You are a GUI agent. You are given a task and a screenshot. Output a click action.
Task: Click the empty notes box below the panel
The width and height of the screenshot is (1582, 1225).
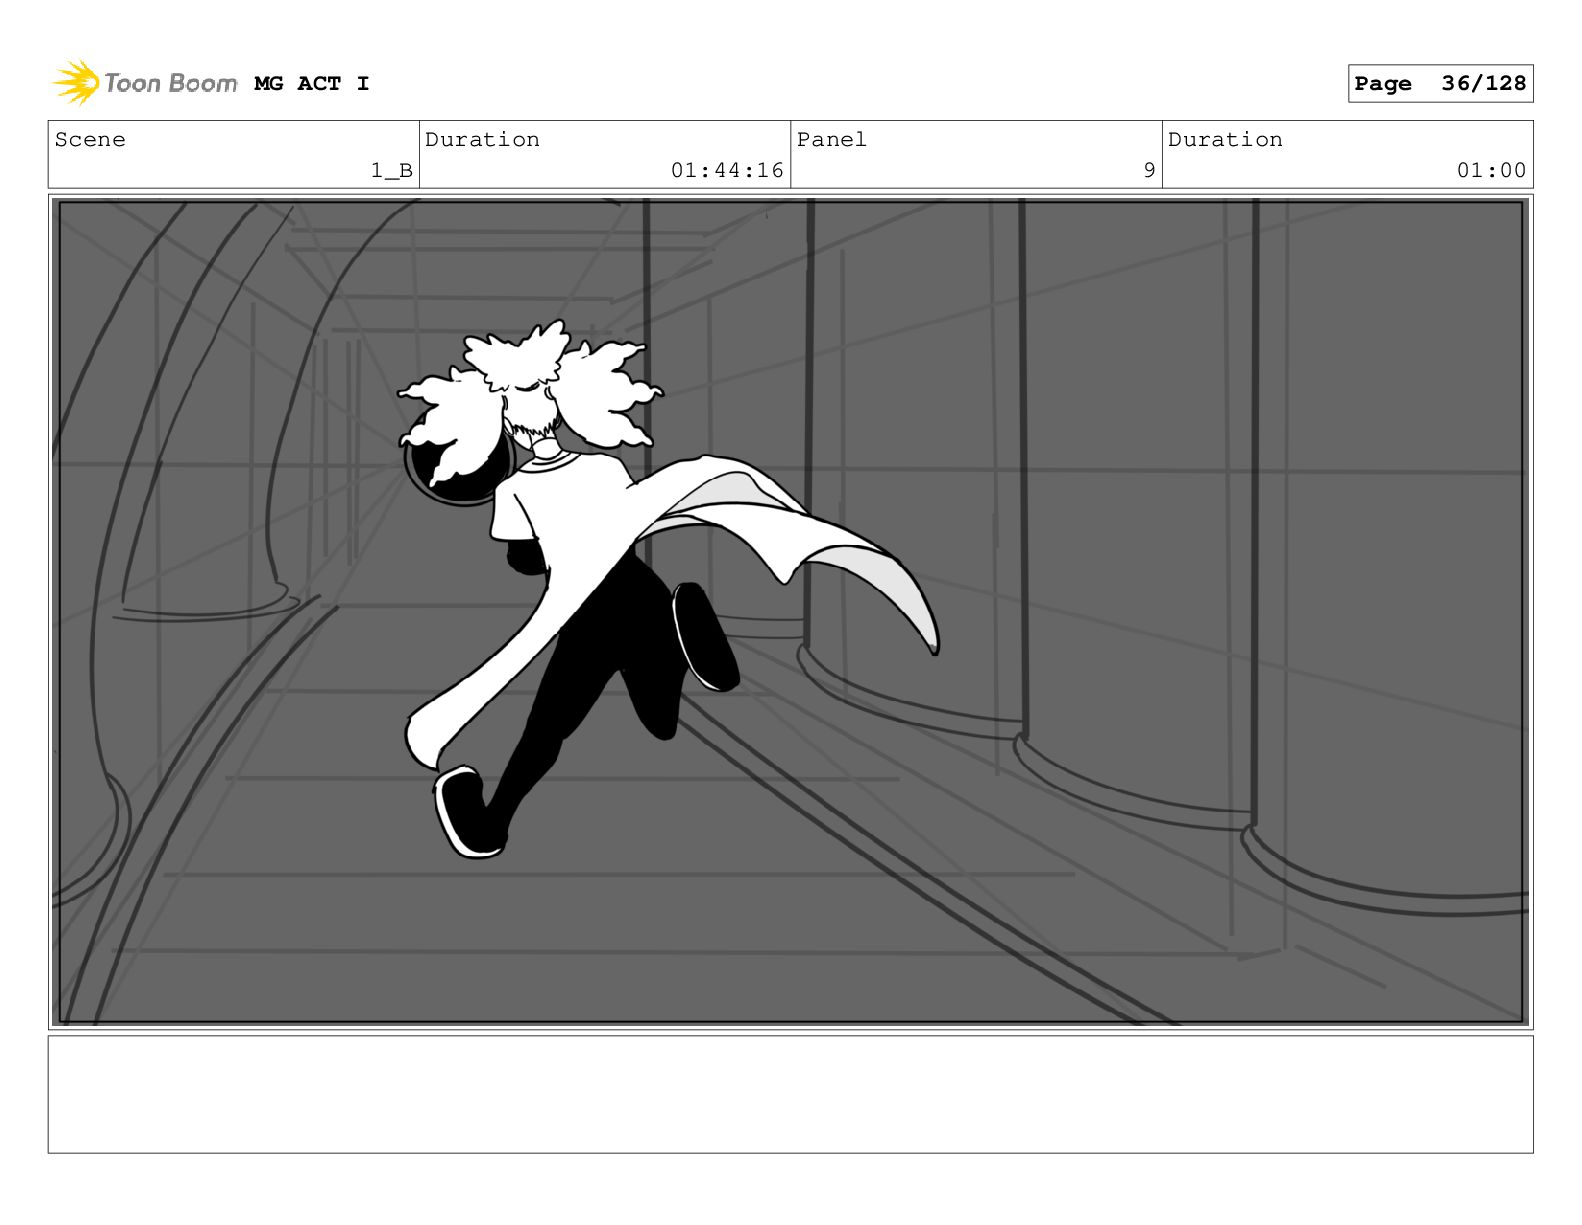tap(791, 1094)
